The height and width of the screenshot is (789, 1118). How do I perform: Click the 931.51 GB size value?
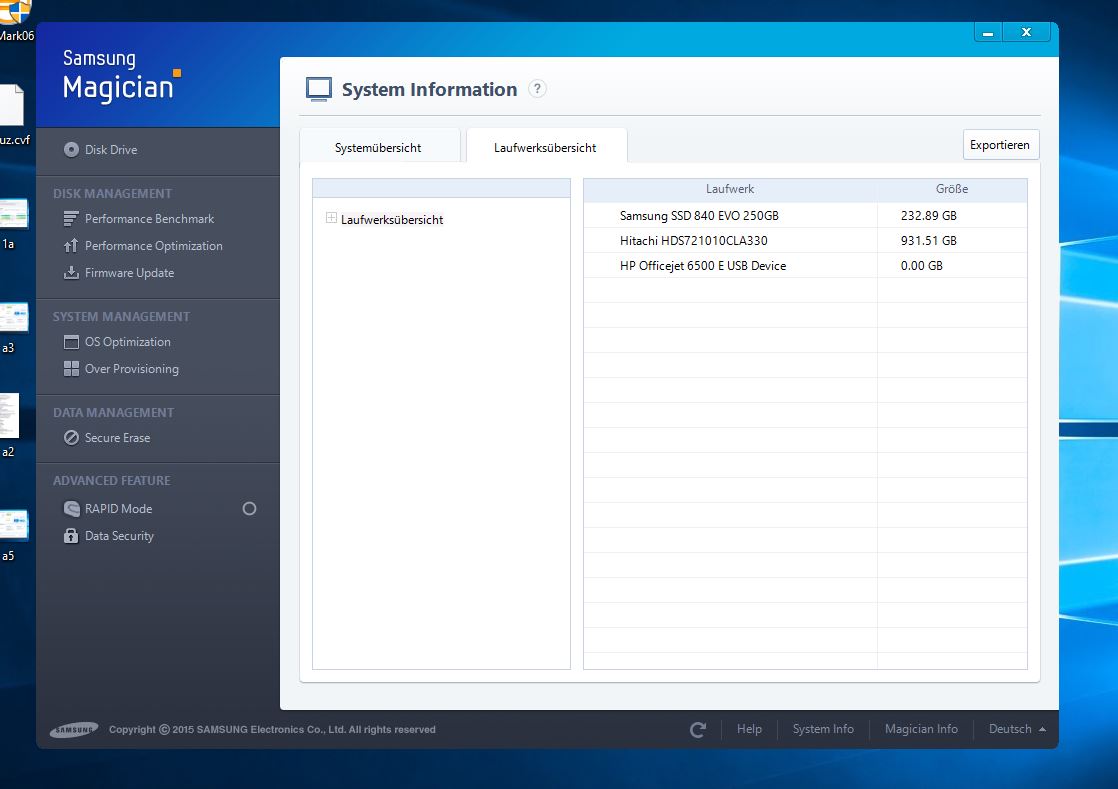click(928, 240)
